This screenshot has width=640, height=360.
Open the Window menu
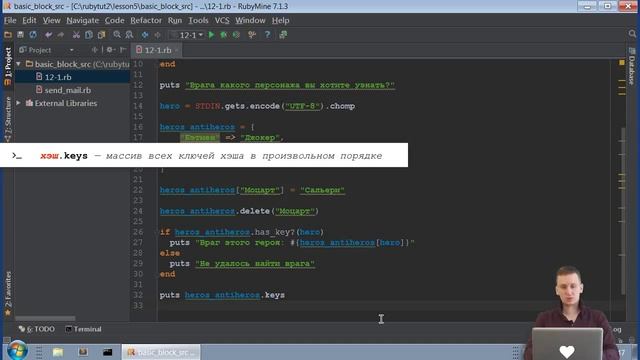250,20
